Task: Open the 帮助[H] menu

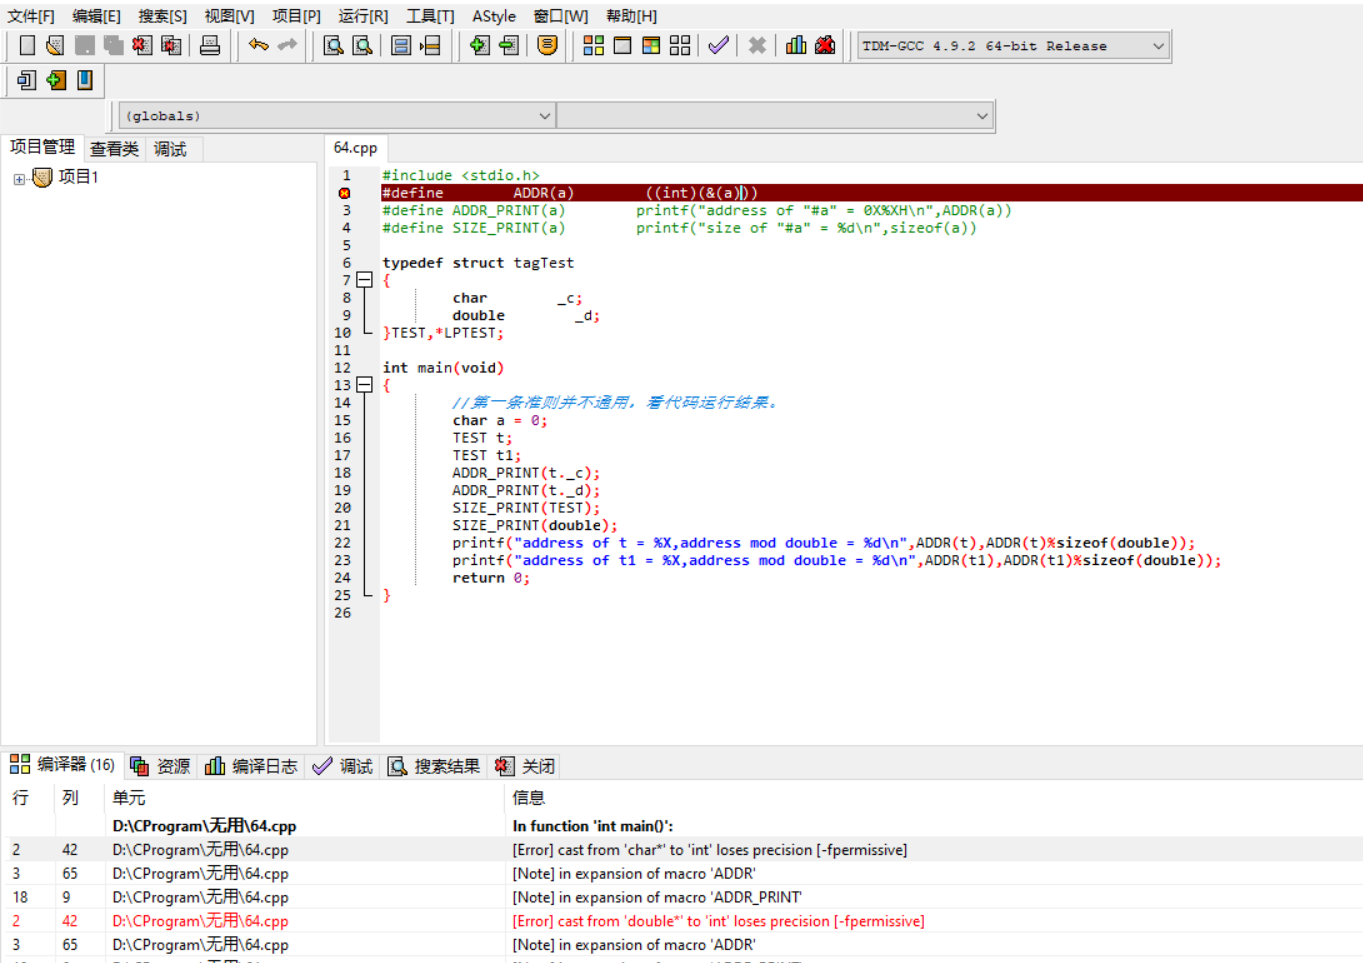Action: click(x=632, y=16)
